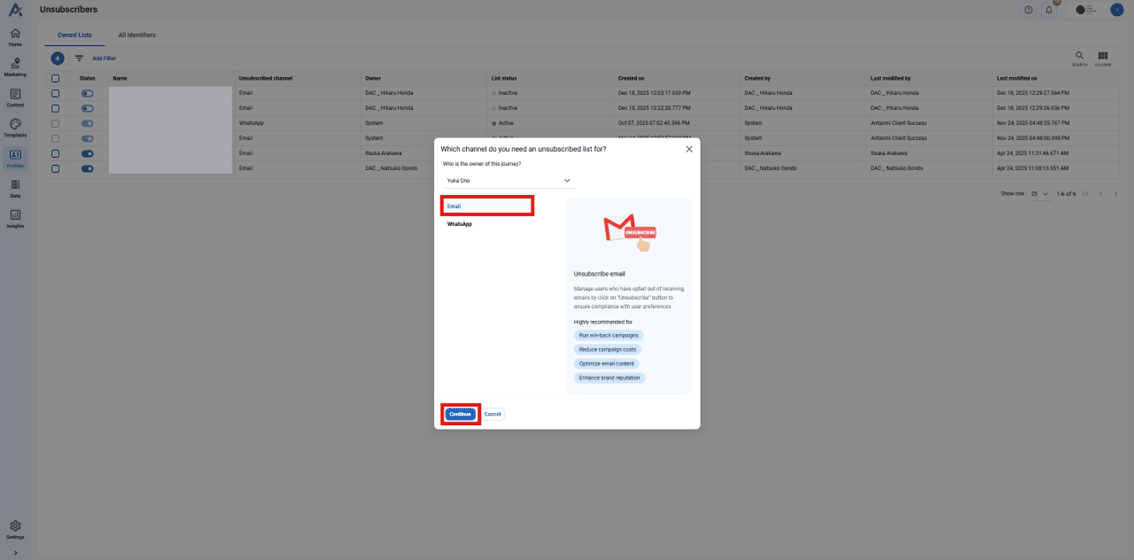
Task: Click the unsubscribe email illustration
Action: 629,232
